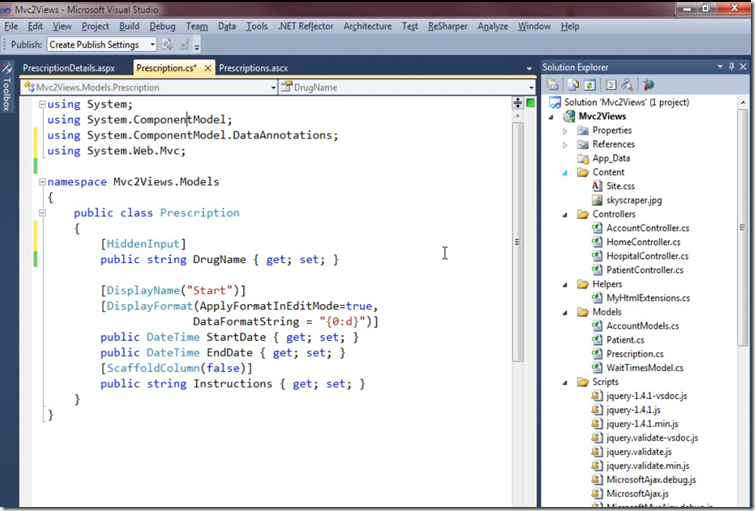Click the Mvc2Views project icon
Screen dimensions: 755x511
tap(570, 116)
